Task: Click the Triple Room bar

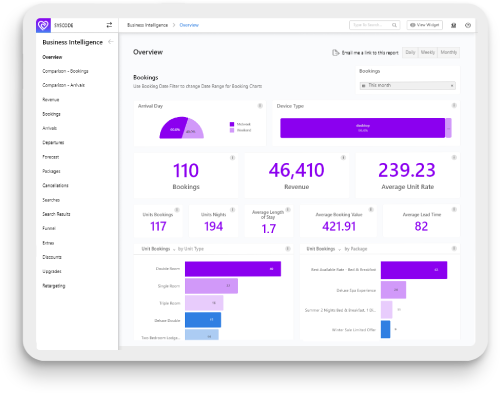Action: click(x=204, y=303)
